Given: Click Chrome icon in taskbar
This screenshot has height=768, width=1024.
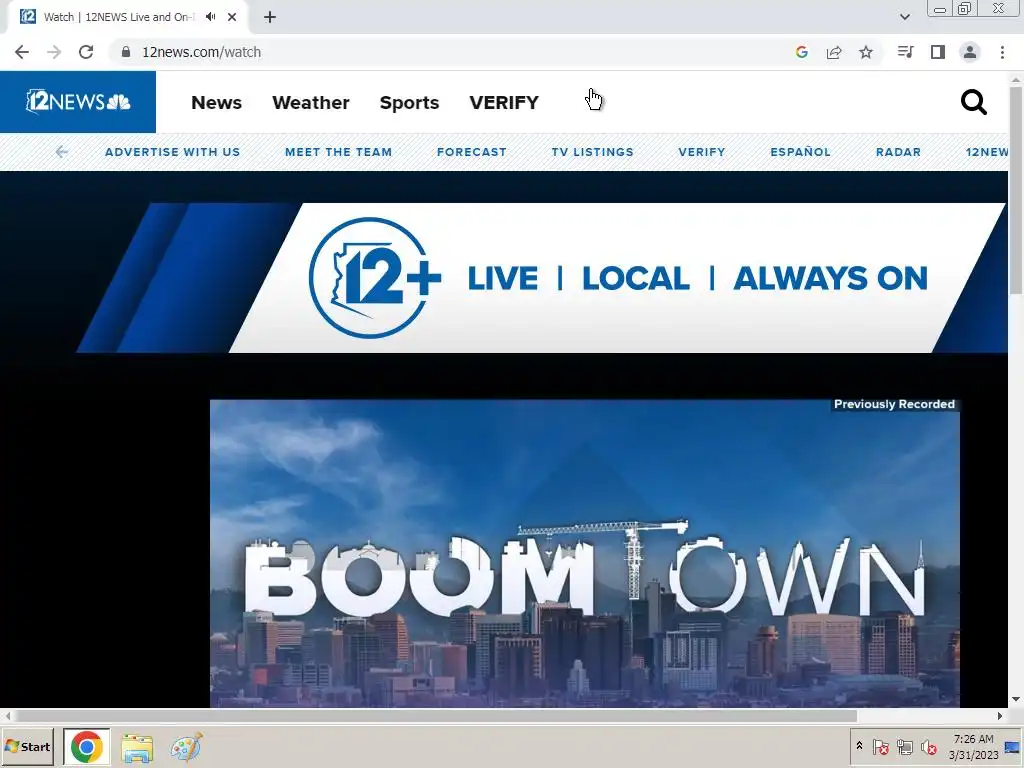Looking at the screenshot, I should [x=86, y=747].
